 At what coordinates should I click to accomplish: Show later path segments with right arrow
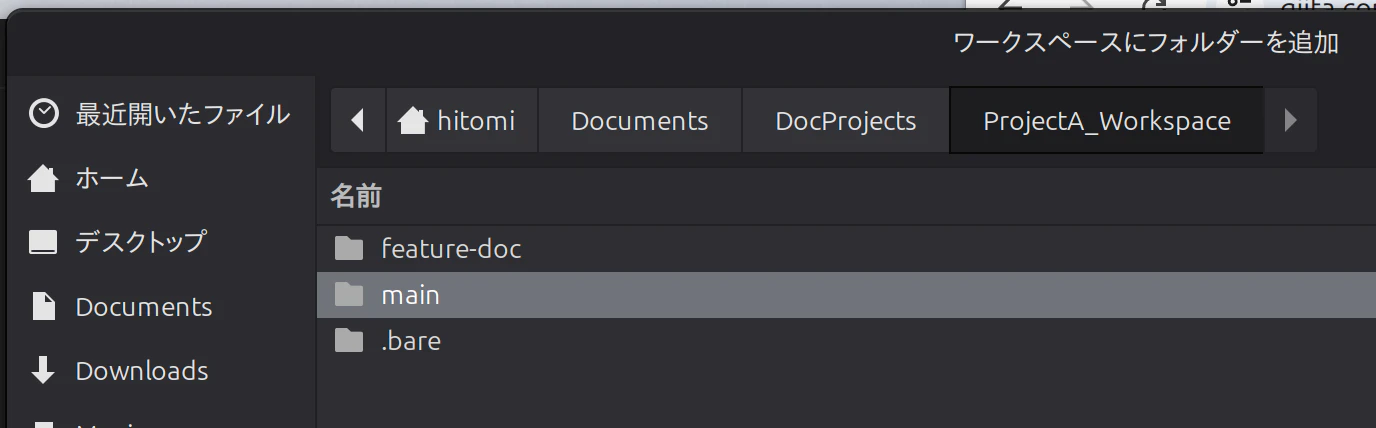click(x=1290, y=121)
